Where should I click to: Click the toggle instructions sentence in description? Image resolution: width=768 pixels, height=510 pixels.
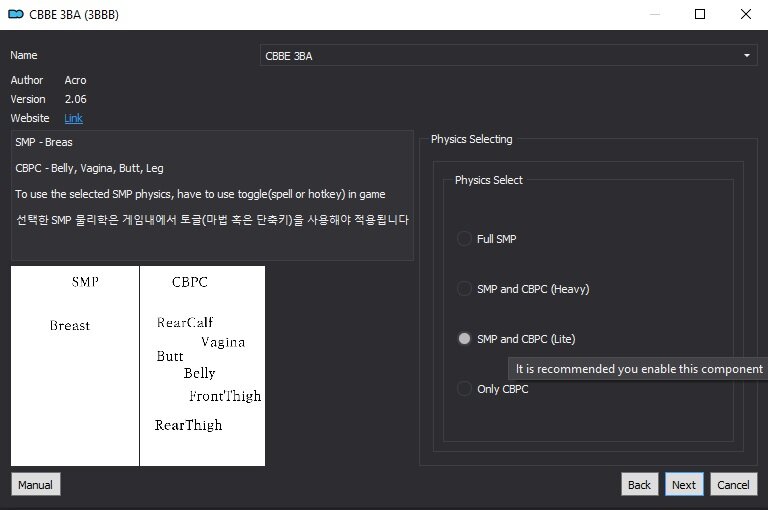[200, 194]
